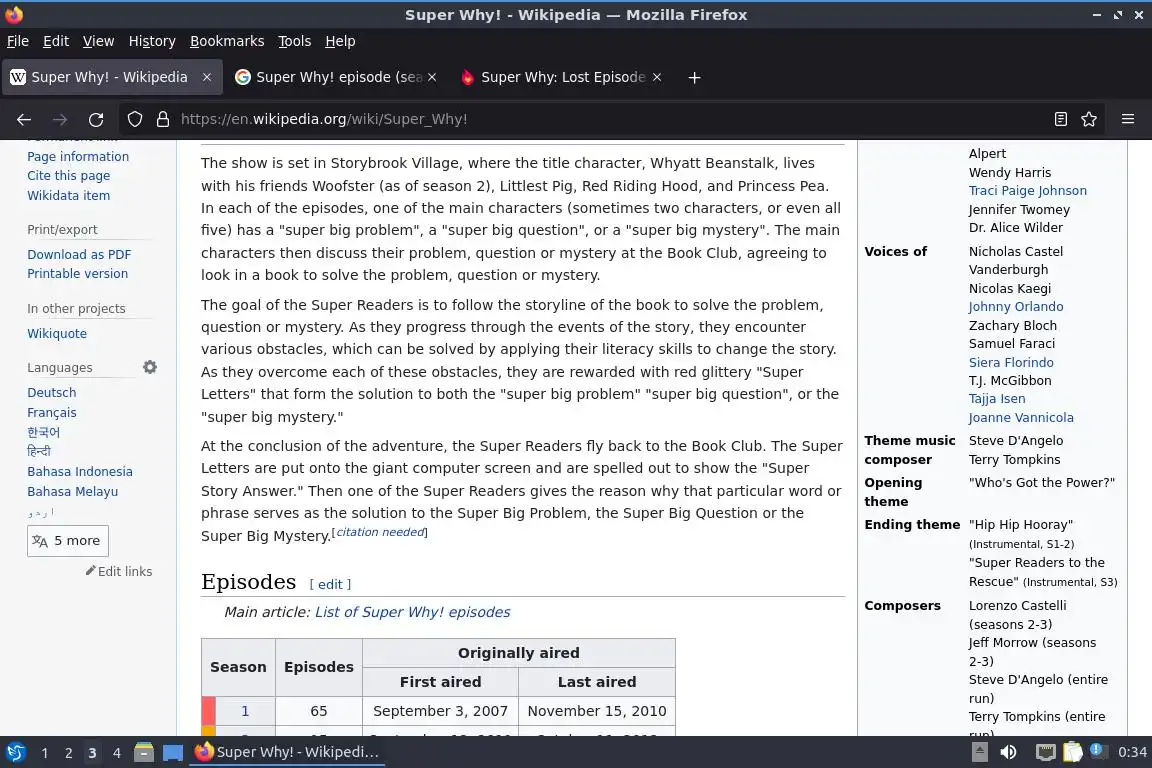
Task: Close the Super Why! episode search tab
Action: point(432,77)
